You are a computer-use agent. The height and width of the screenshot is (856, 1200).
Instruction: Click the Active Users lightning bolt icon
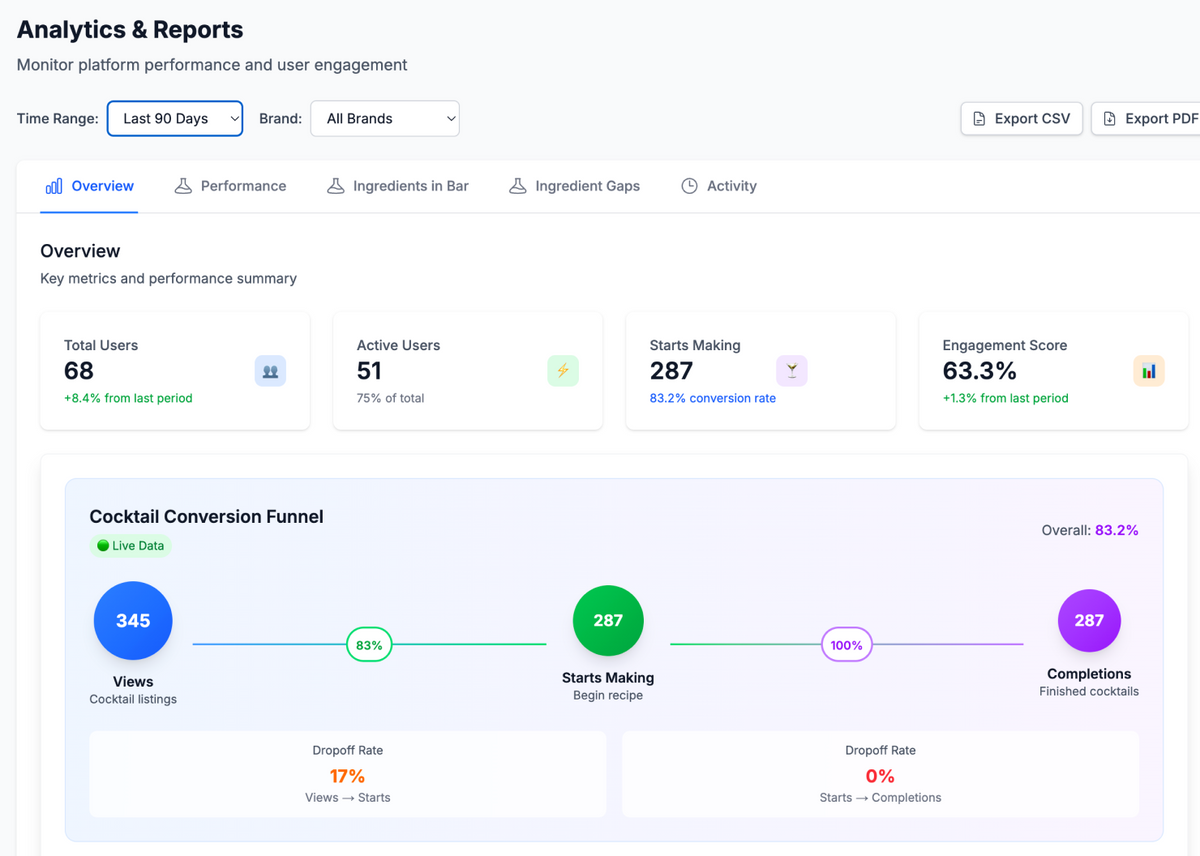(563, 371)
